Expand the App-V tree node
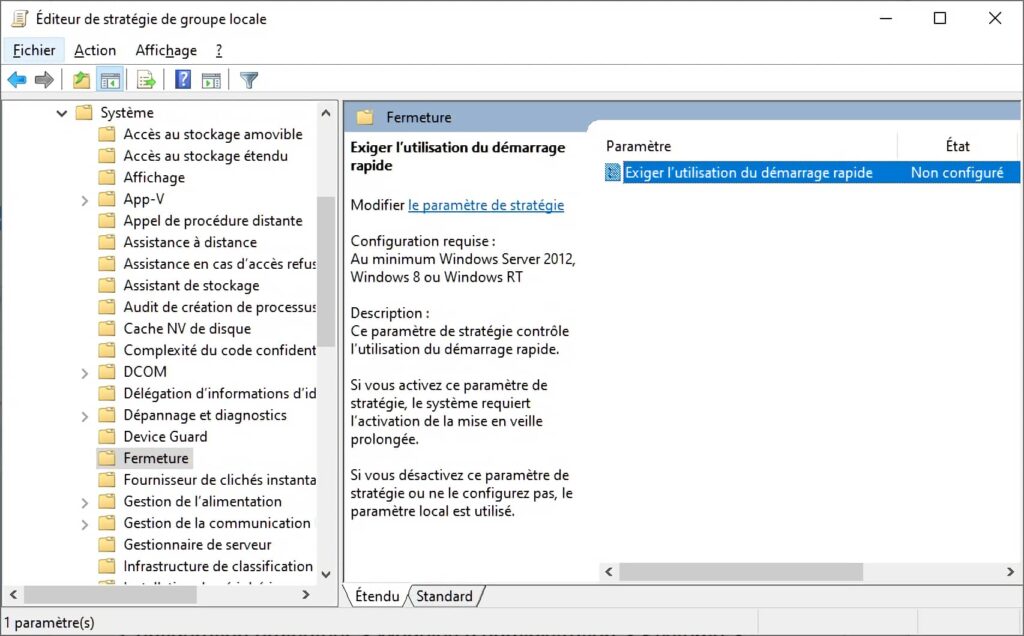 coord(85,199)
